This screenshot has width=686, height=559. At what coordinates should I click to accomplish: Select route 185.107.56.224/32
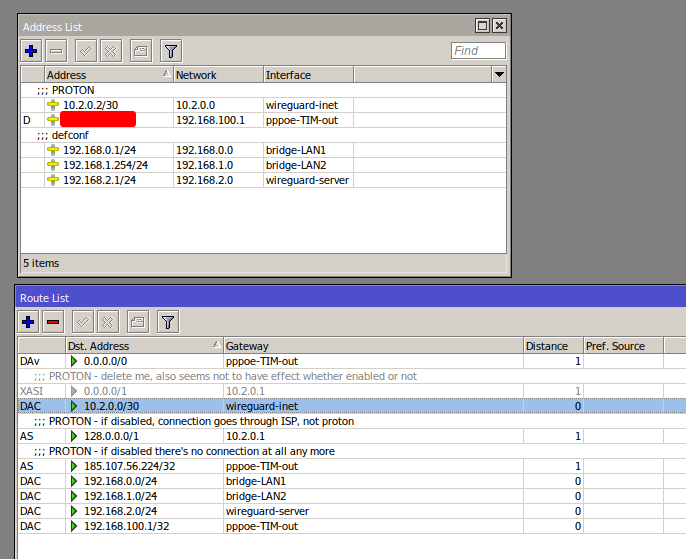352,466
